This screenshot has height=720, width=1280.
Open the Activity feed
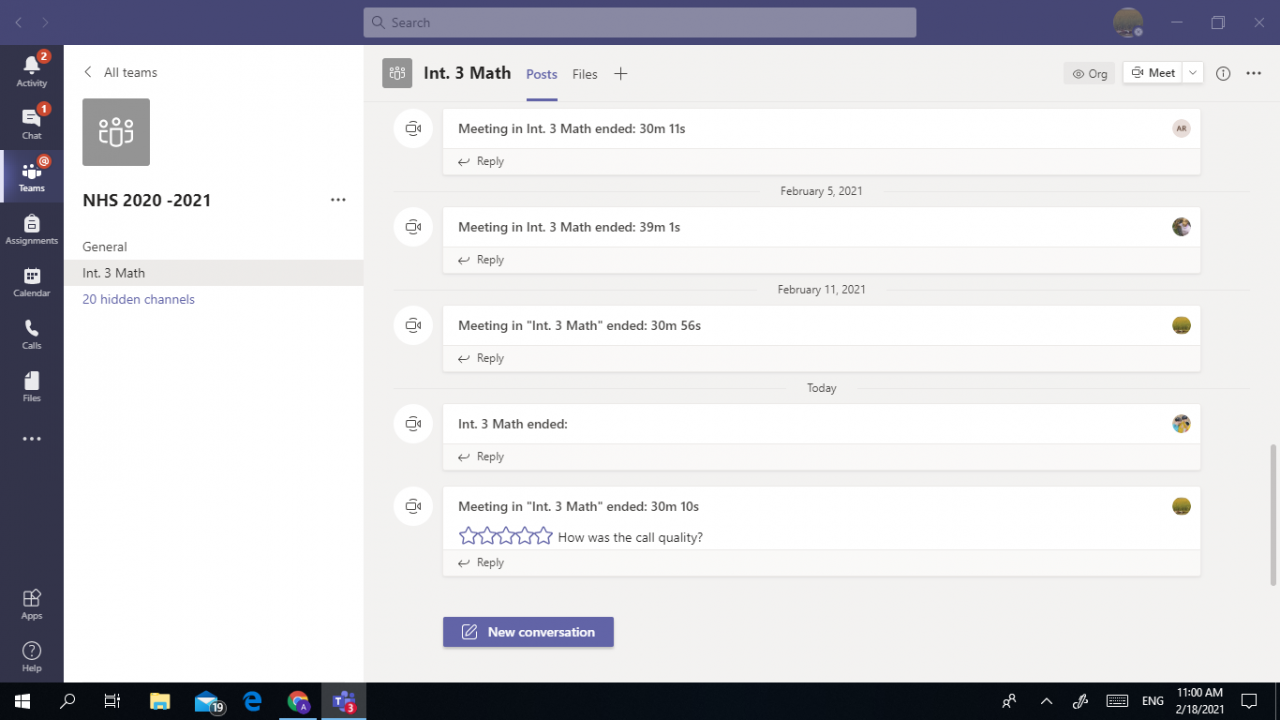pyautogui.click(x=32, y=70)
